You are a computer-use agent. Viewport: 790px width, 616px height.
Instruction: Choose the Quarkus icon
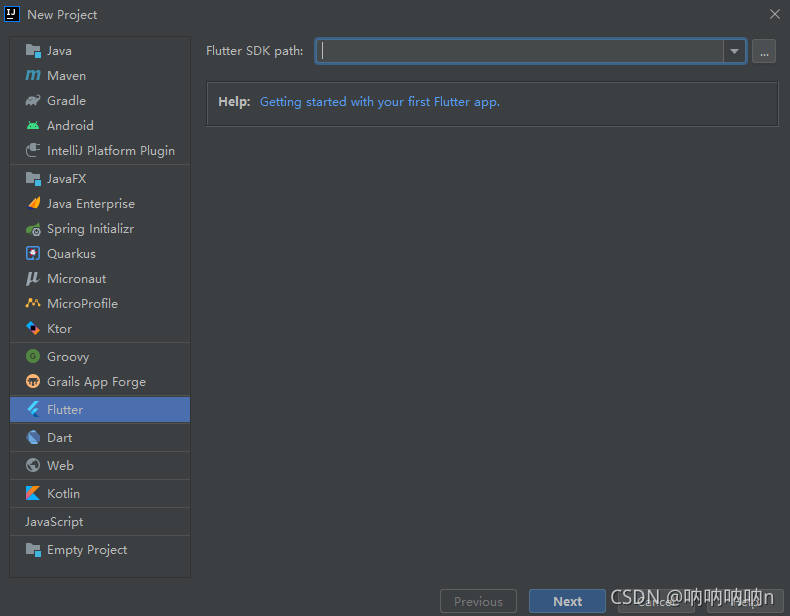pyautogui.click(x=33, y=253)
